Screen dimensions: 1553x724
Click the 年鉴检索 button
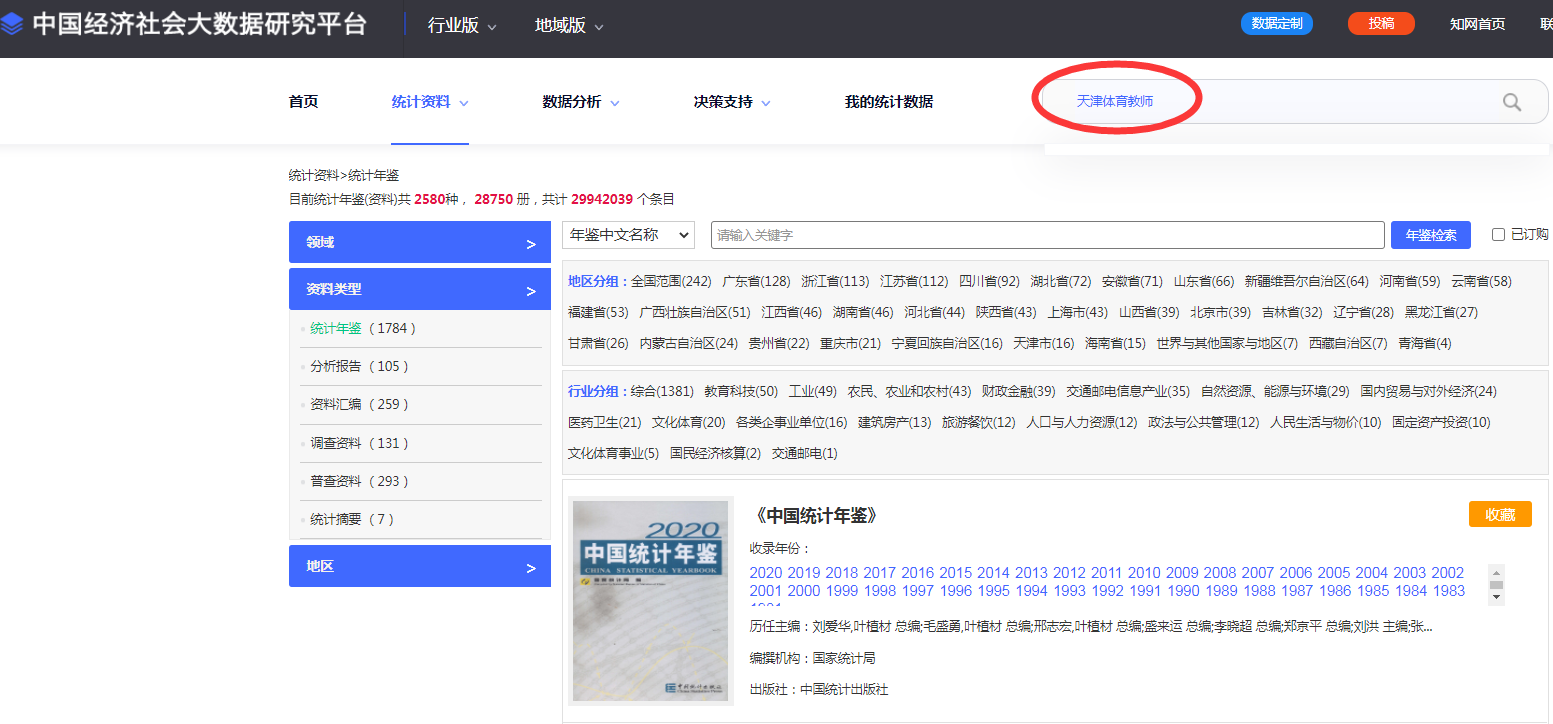1430,235
